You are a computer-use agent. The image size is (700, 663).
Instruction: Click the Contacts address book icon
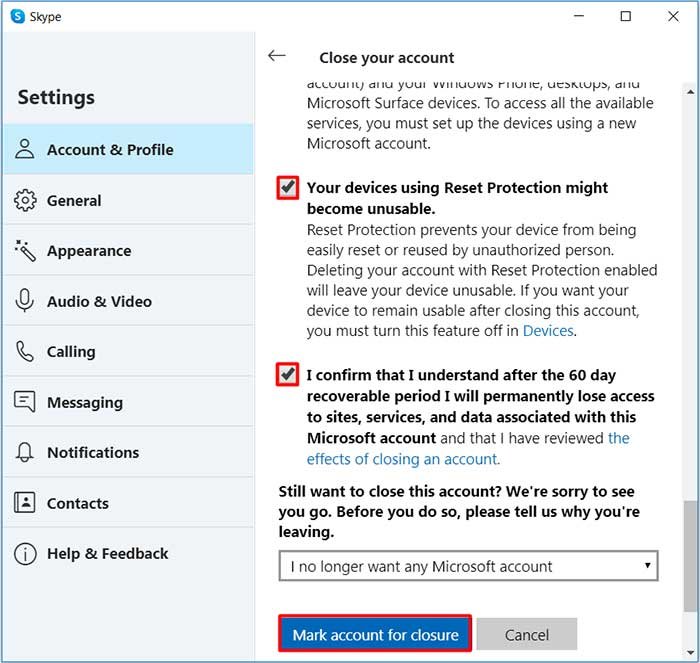click(25, 503)
